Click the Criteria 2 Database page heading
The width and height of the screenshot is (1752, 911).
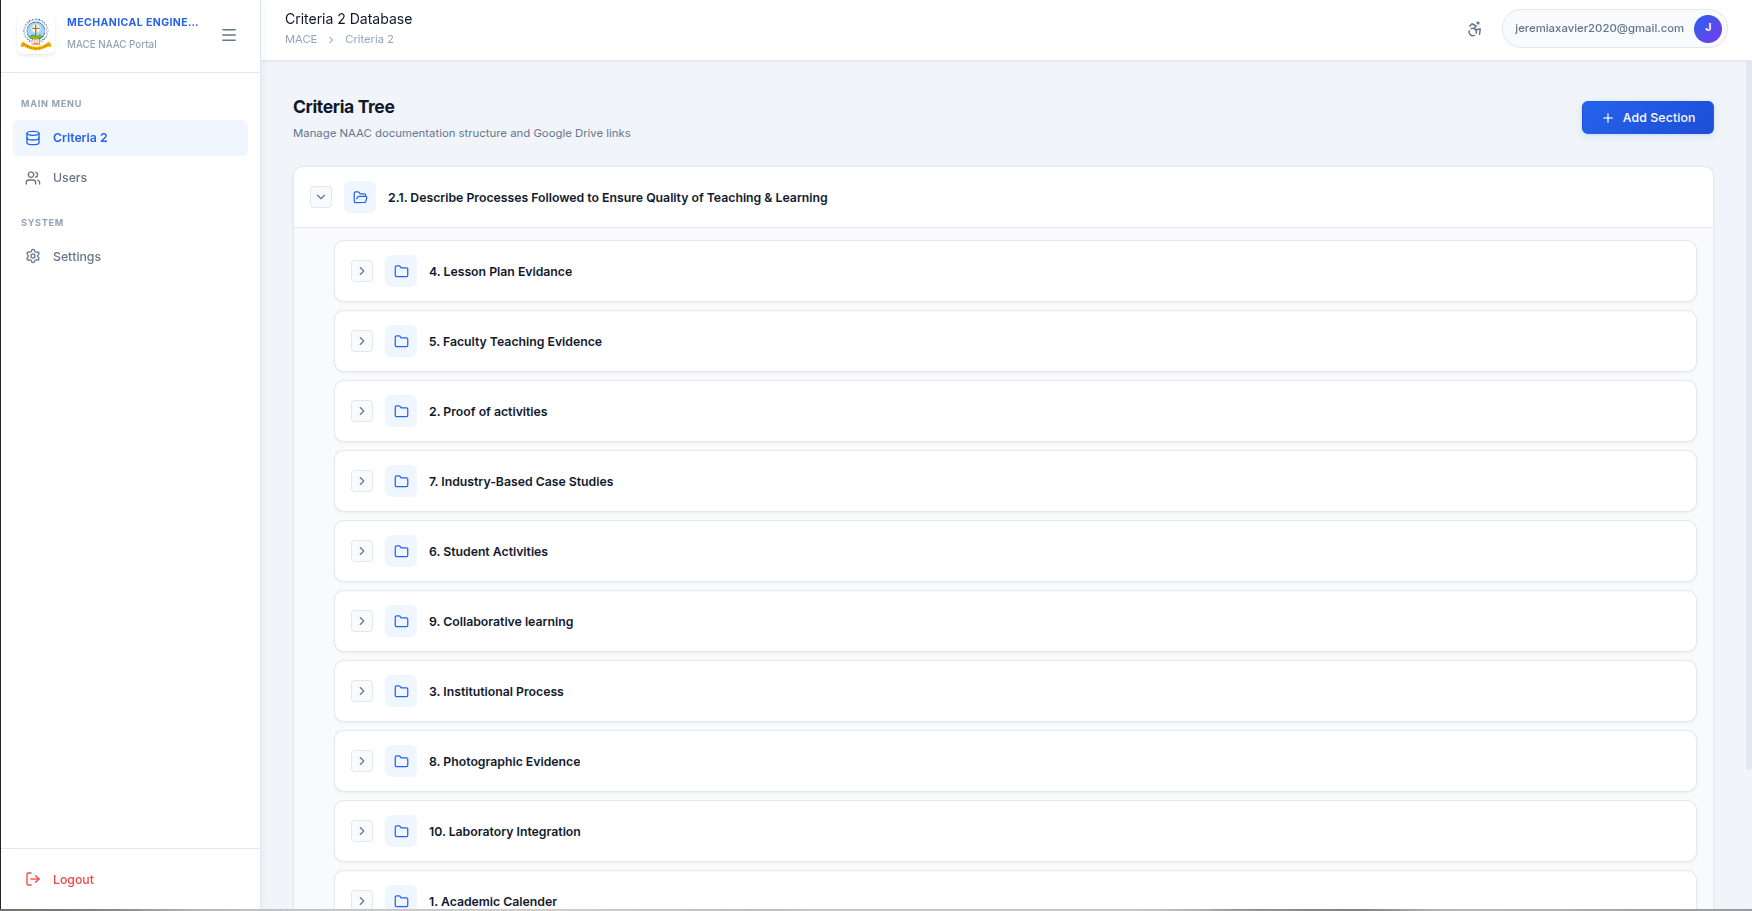348,19
